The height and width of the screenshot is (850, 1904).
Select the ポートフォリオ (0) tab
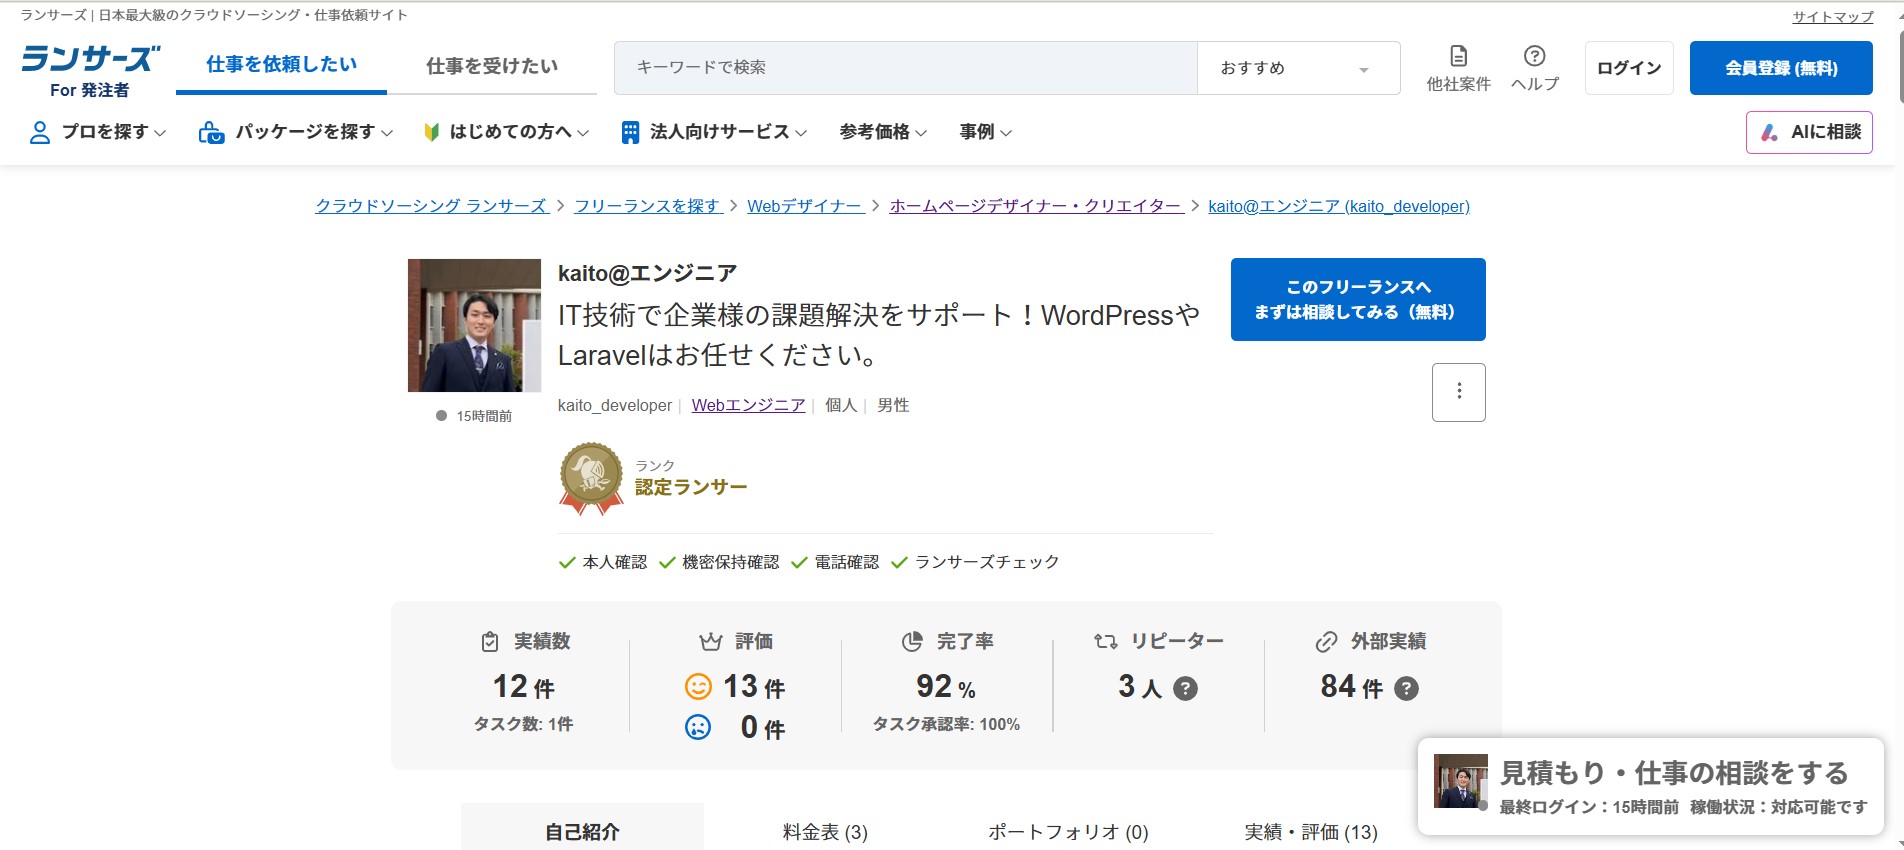(1068, 832)
